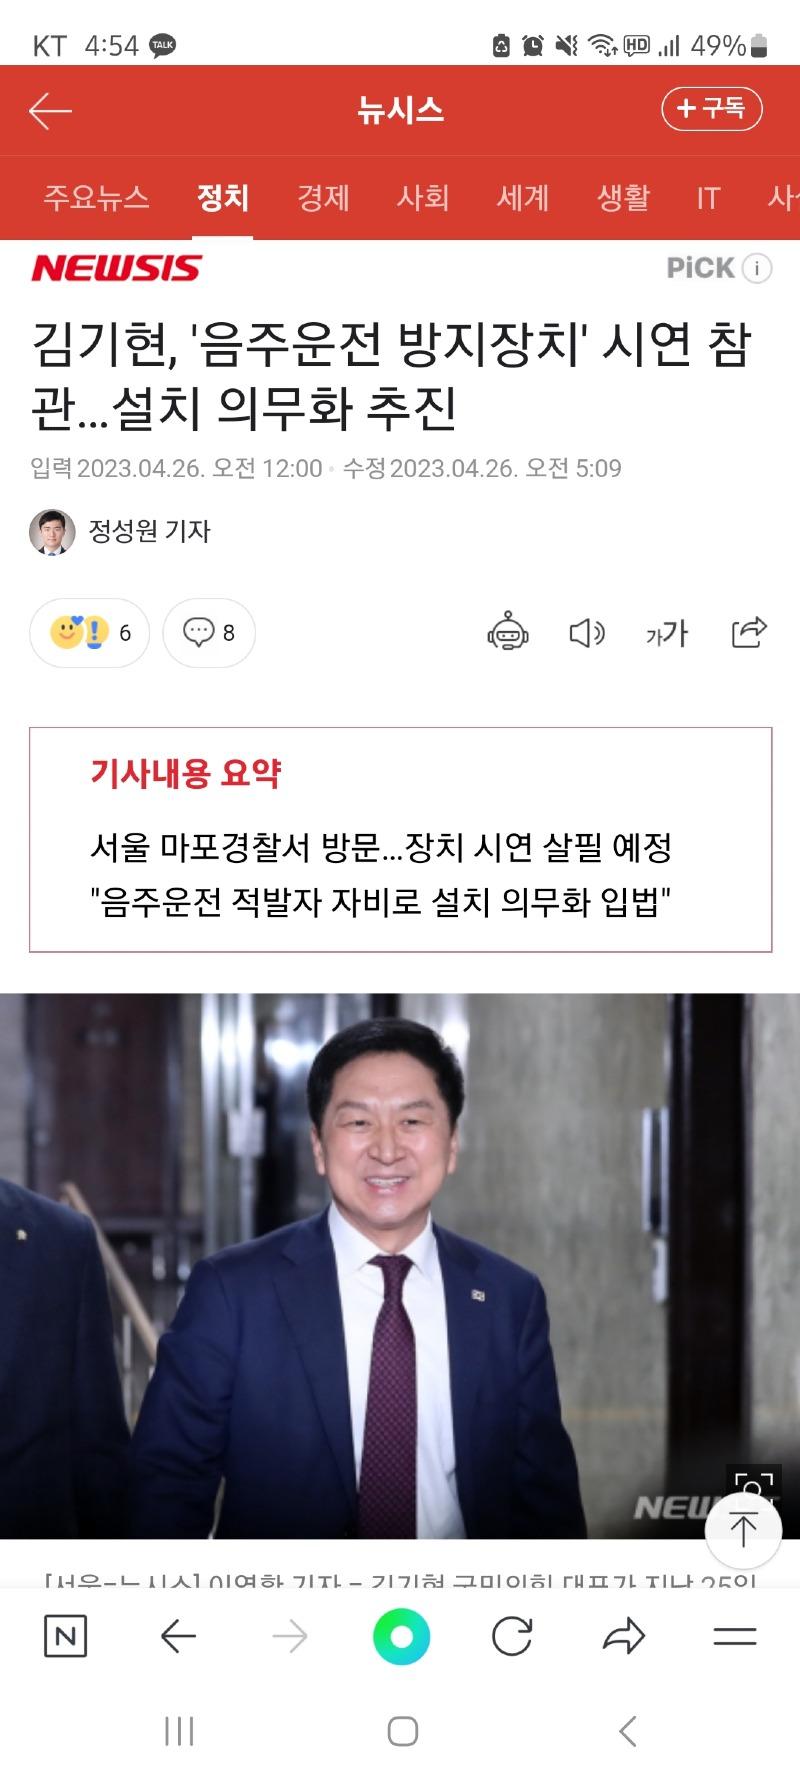800x1778 pixels.
Task: Subscribe with +구독 button
Action: coord(712,109)
